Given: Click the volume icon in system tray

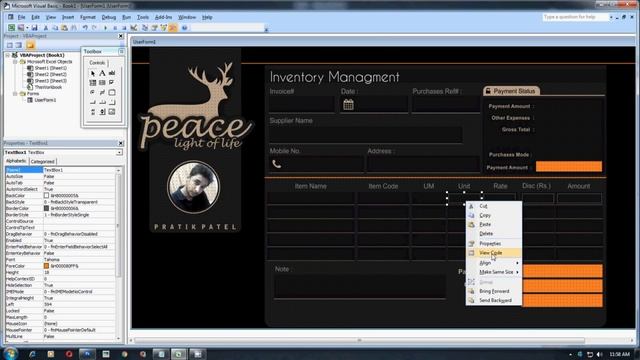Looking at the screenshot, I should [x=599, y=354].
